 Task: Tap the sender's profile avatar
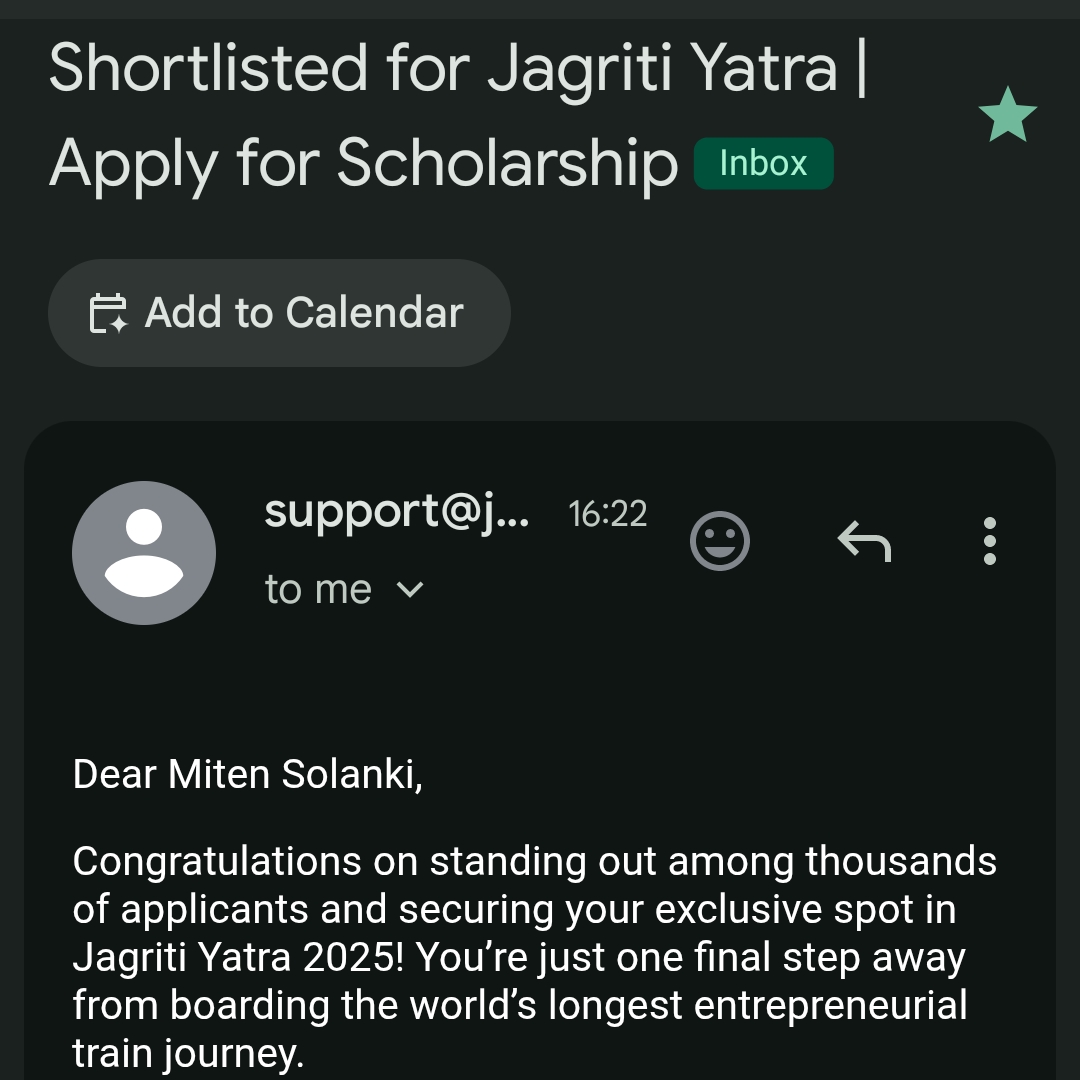tap(144, 553)
